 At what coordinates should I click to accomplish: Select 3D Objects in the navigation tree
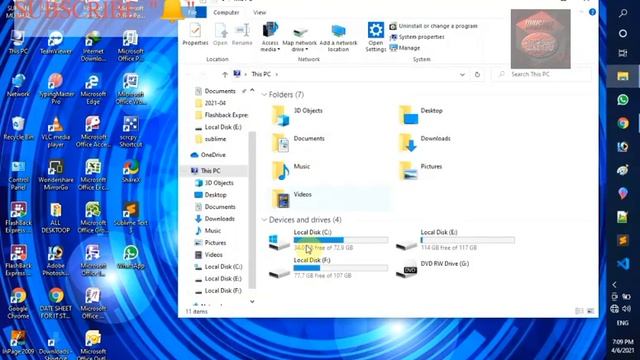[x=215, y=183]
